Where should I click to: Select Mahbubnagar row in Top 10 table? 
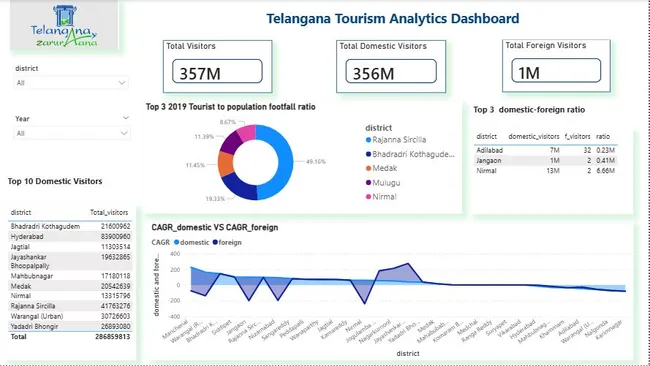70,276
